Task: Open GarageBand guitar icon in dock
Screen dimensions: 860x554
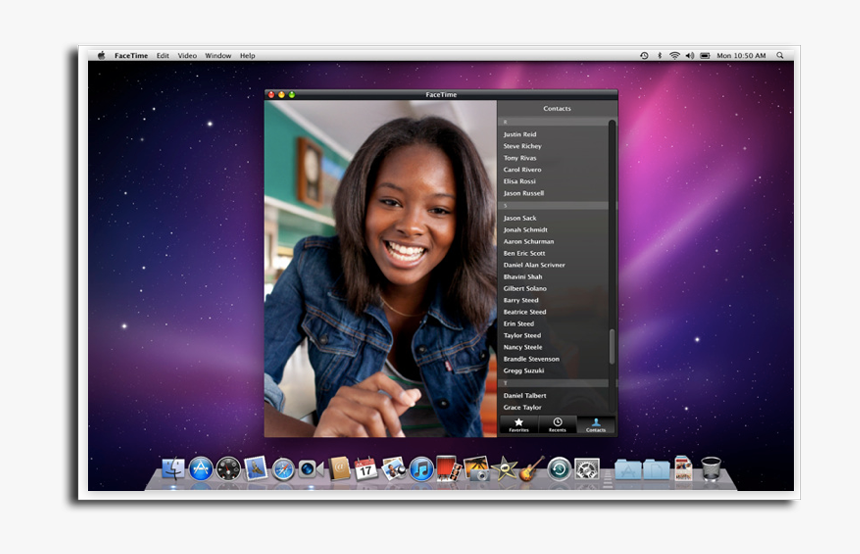Action: coord(531,468)
